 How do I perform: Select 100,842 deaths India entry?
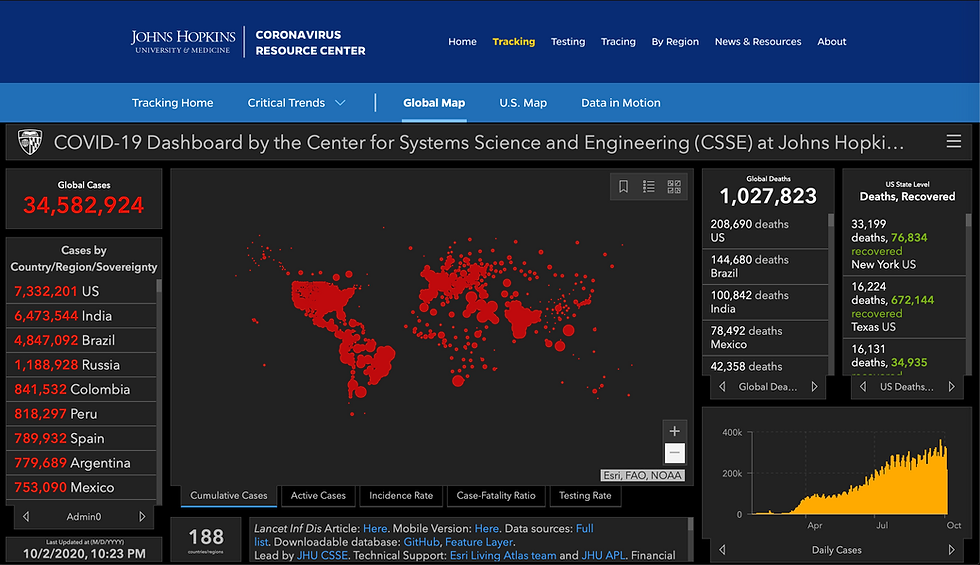click(766, 302)
